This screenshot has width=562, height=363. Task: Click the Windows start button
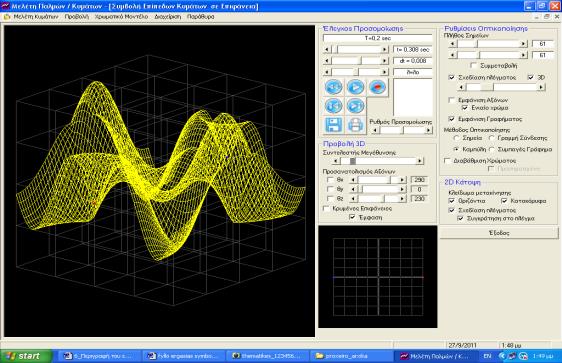pos(26,356)
